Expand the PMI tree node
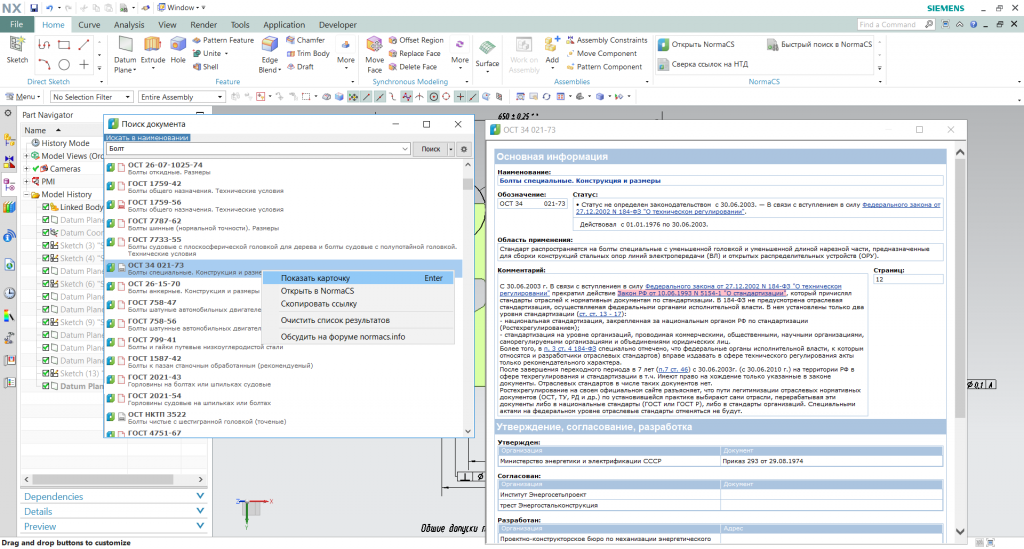1024x549 pixels. 27,181
